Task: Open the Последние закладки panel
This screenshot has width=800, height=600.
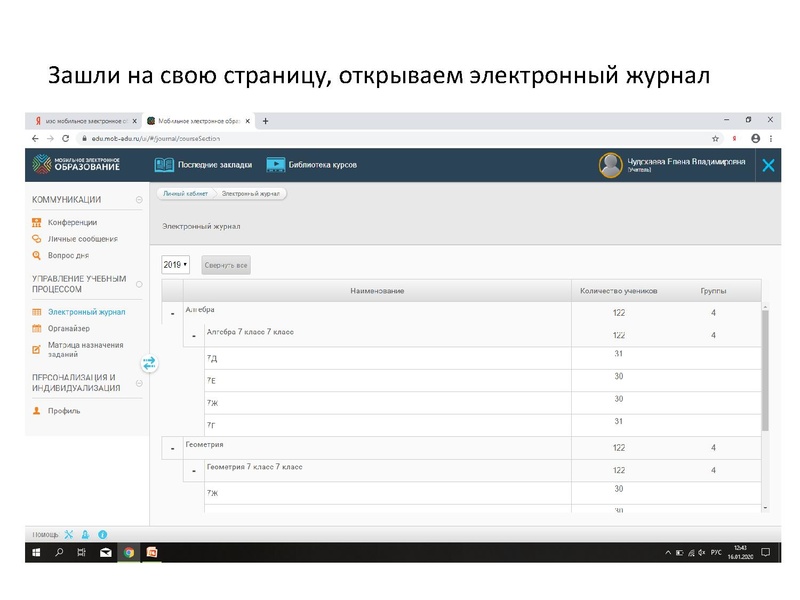Action: pos(216,163)
